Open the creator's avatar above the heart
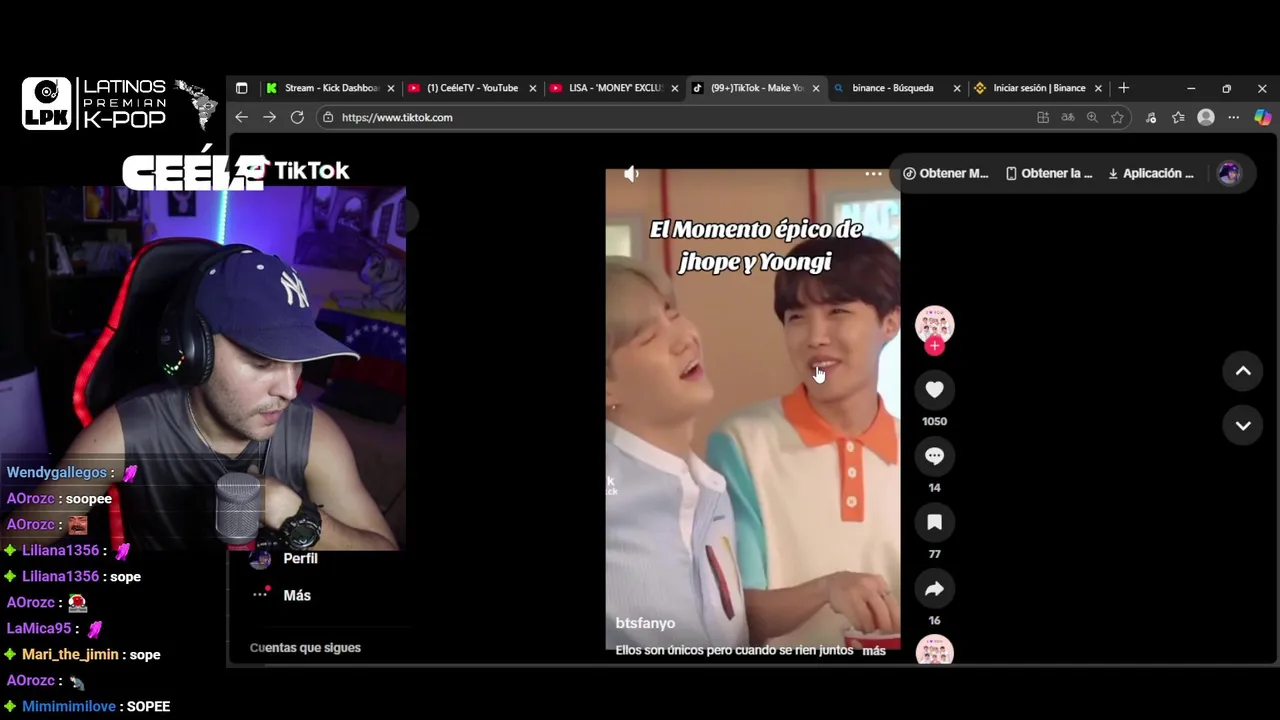 pos(934,325)
